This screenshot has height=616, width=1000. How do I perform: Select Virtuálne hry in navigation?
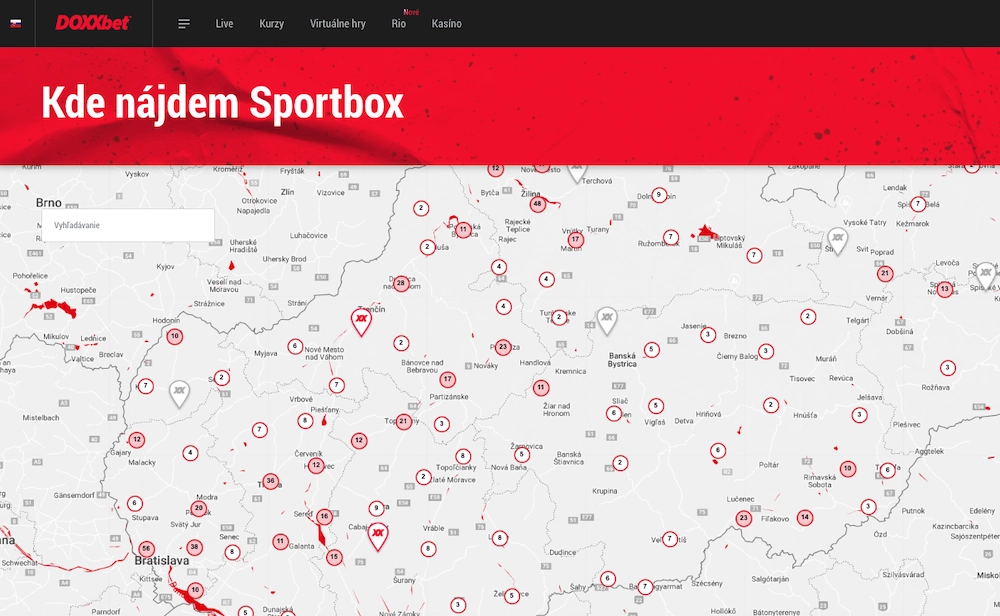pyautogui.click(x=338, y=24)
